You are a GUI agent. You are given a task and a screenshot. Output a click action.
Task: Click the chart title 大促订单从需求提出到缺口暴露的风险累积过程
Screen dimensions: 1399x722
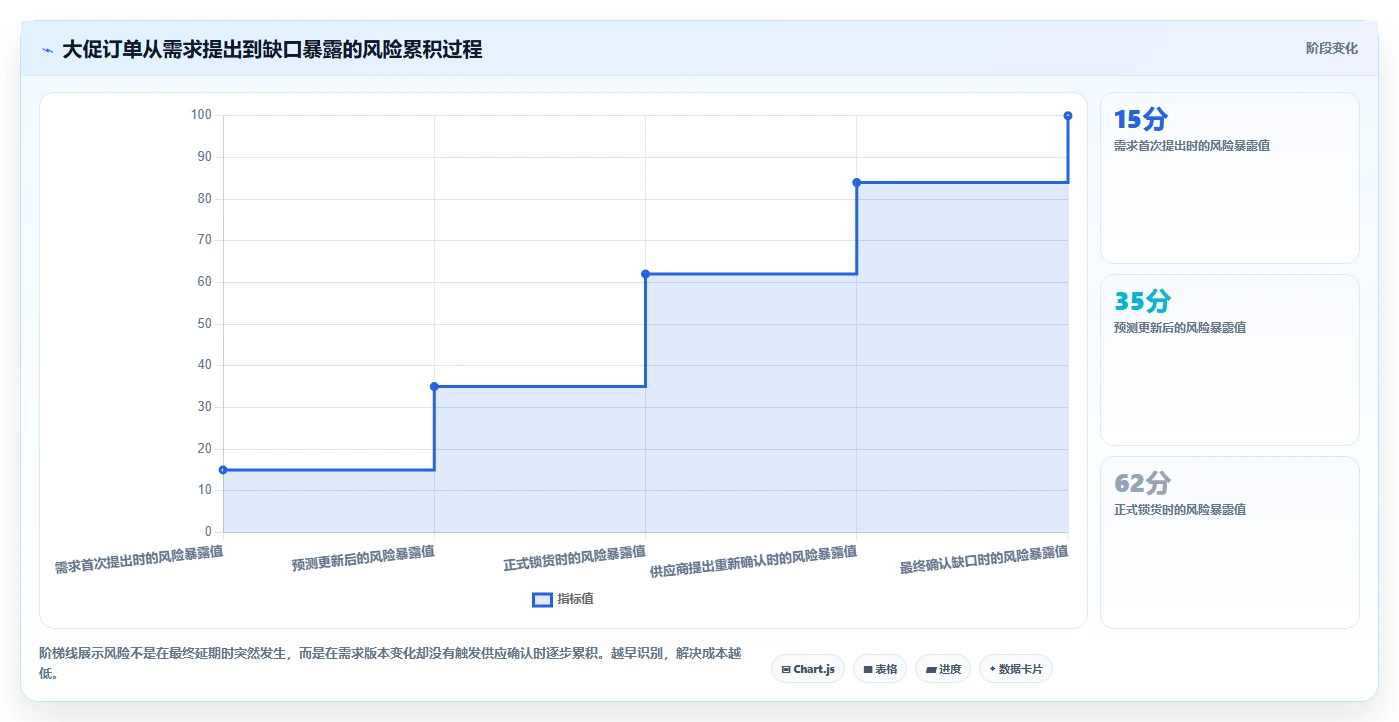point(272,50)
